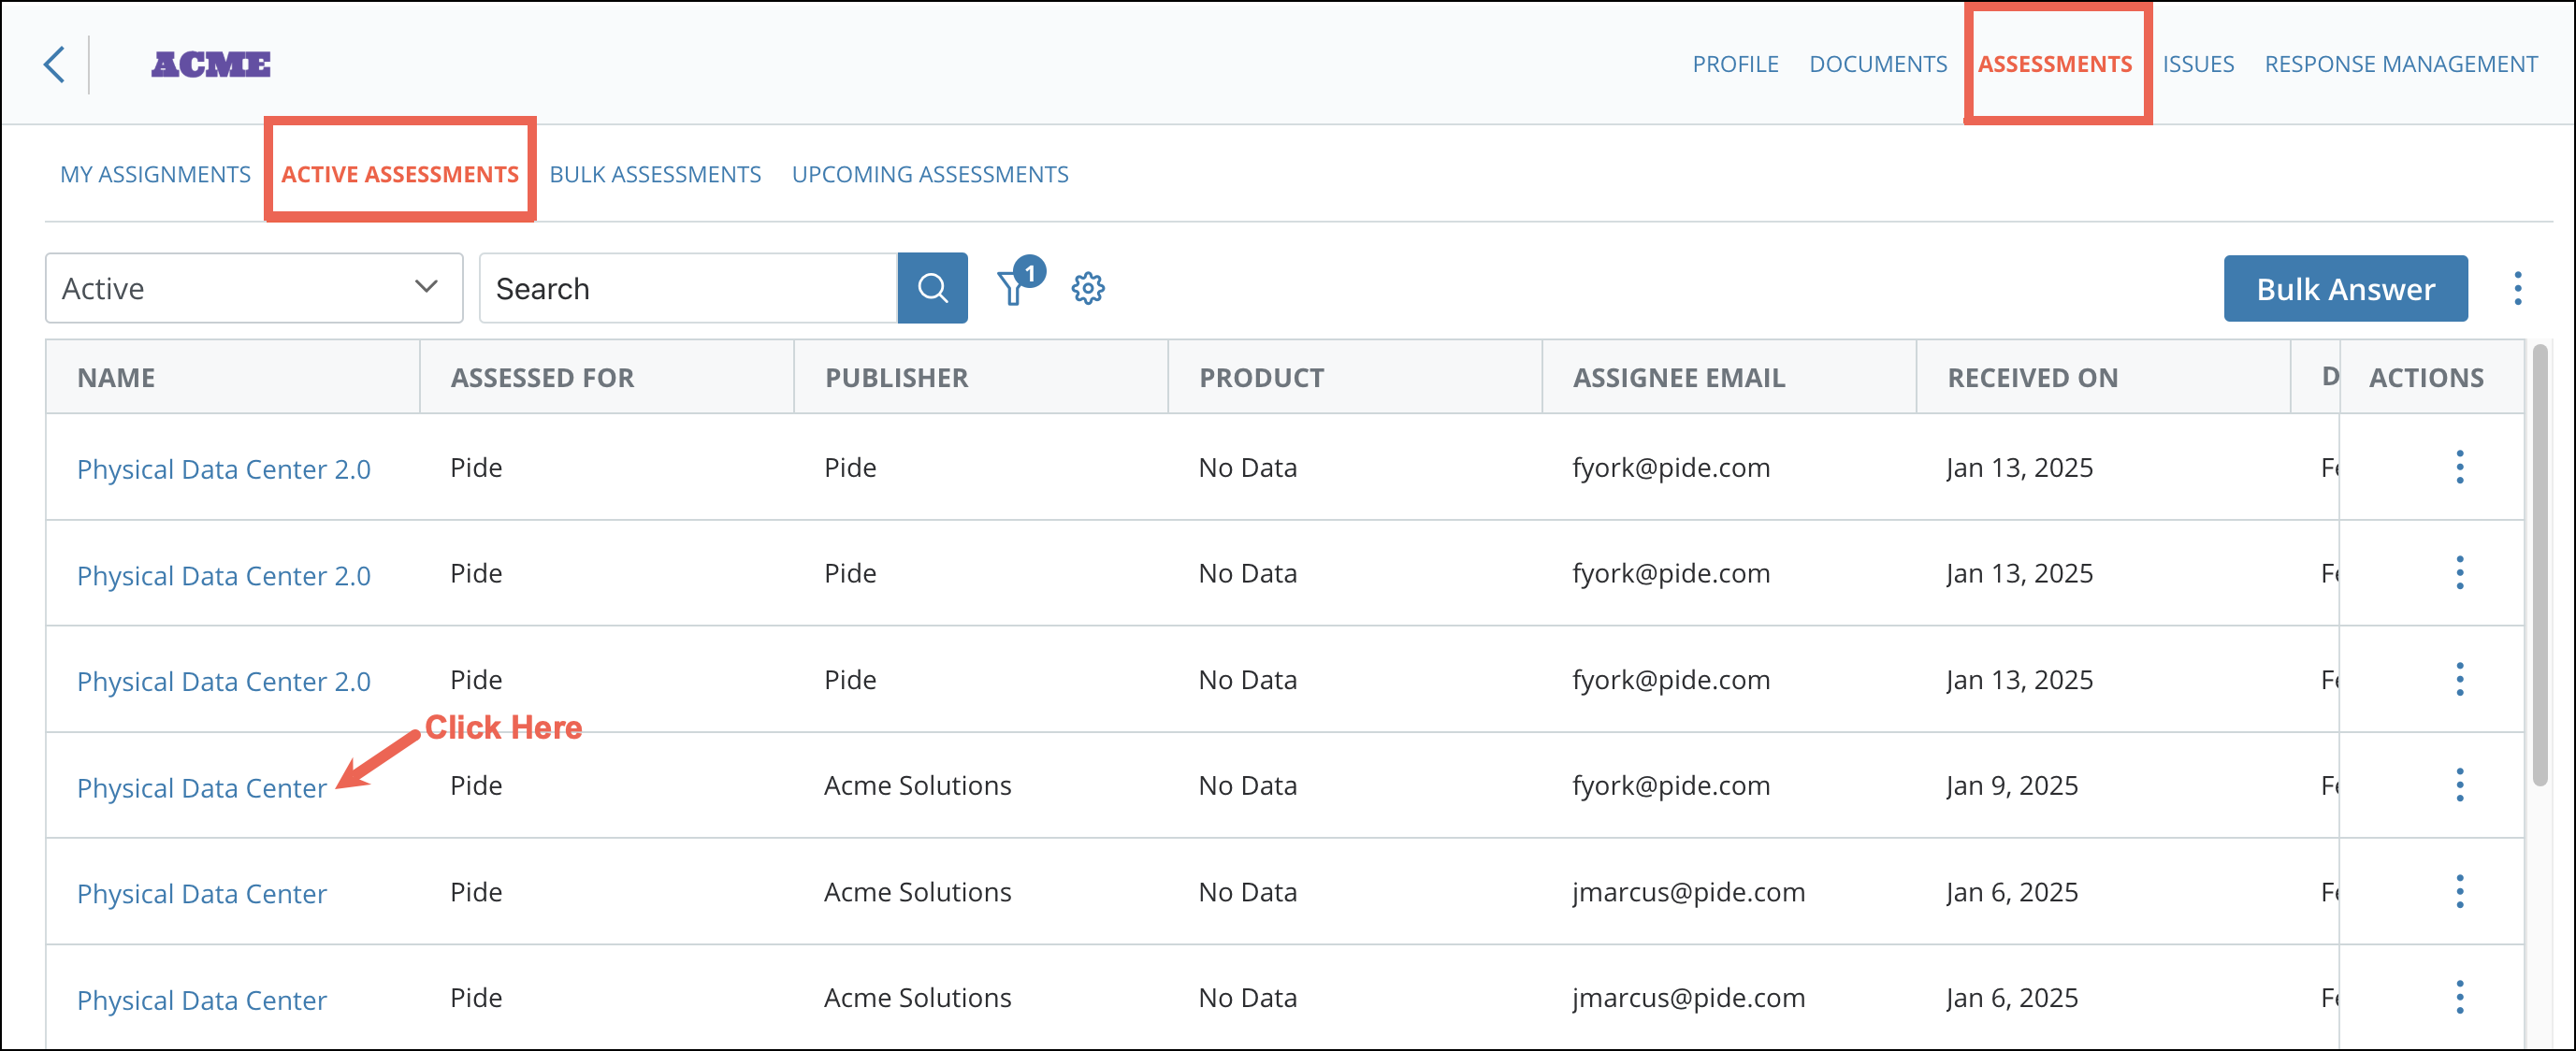The image size is (2576, 1051).
Task: Open actions menu for the Jan 9, 2025 row
Action: click(2460, 785)
